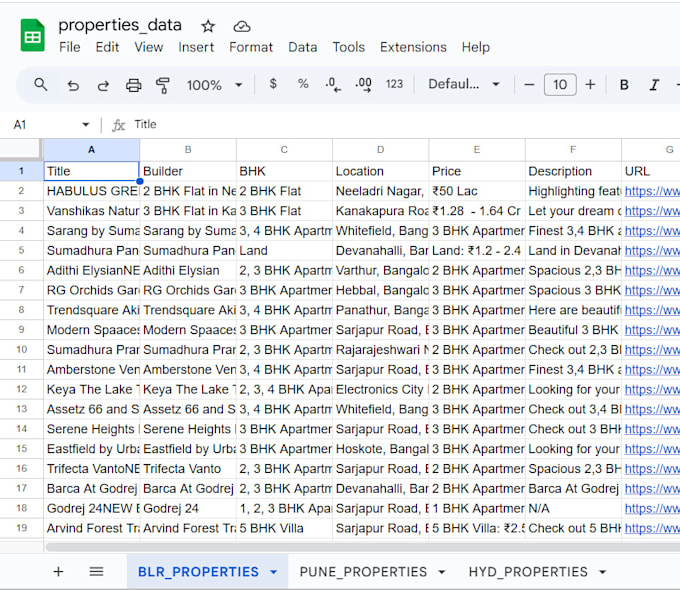This screenshot has width=680, height=590.
Task: Open BLR_PROPERTIES sheet tab menu arrow
Action: pos(274,572)
